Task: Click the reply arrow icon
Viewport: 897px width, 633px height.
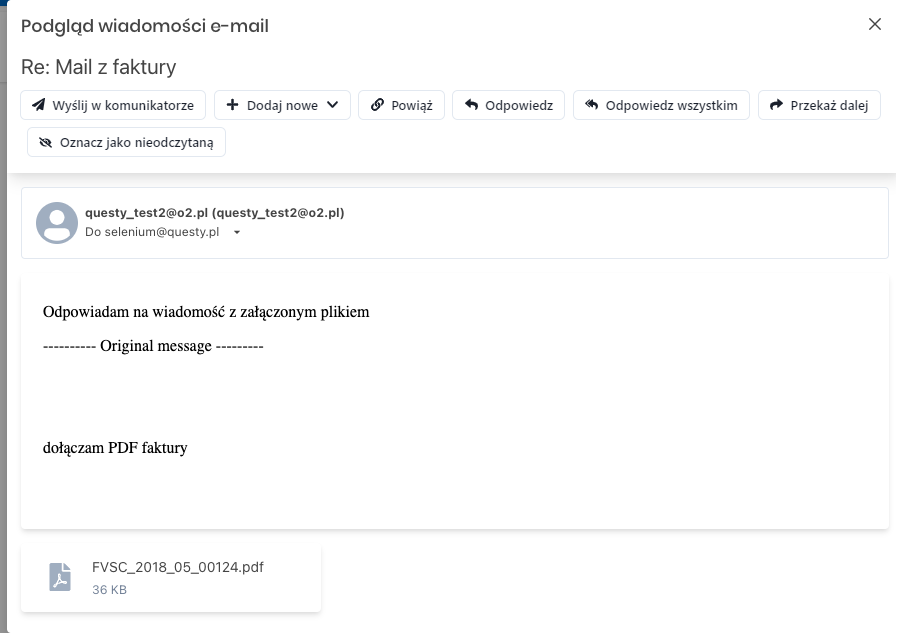Action: point(471,105)
